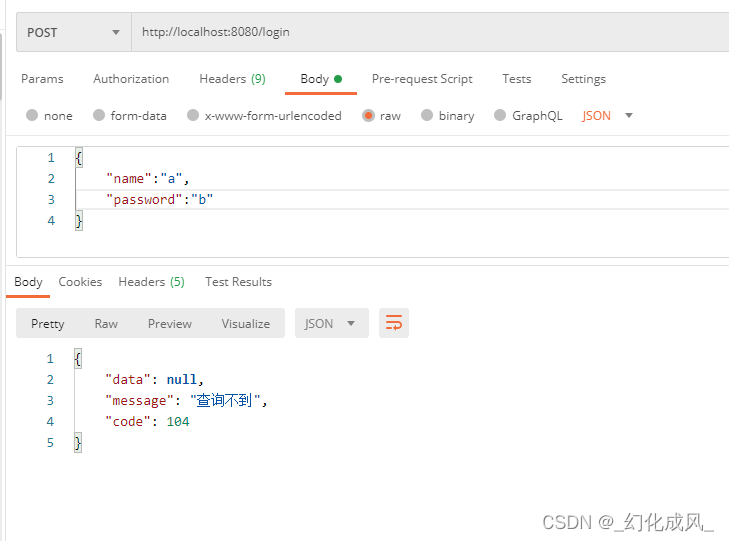
Task: Select the form-data radio button
Action: click(x=99, y=115)
